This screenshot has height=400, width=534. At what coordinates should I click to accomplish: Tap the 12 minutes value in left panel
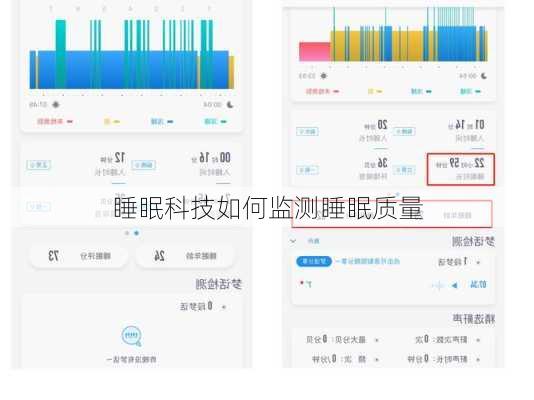113,158
